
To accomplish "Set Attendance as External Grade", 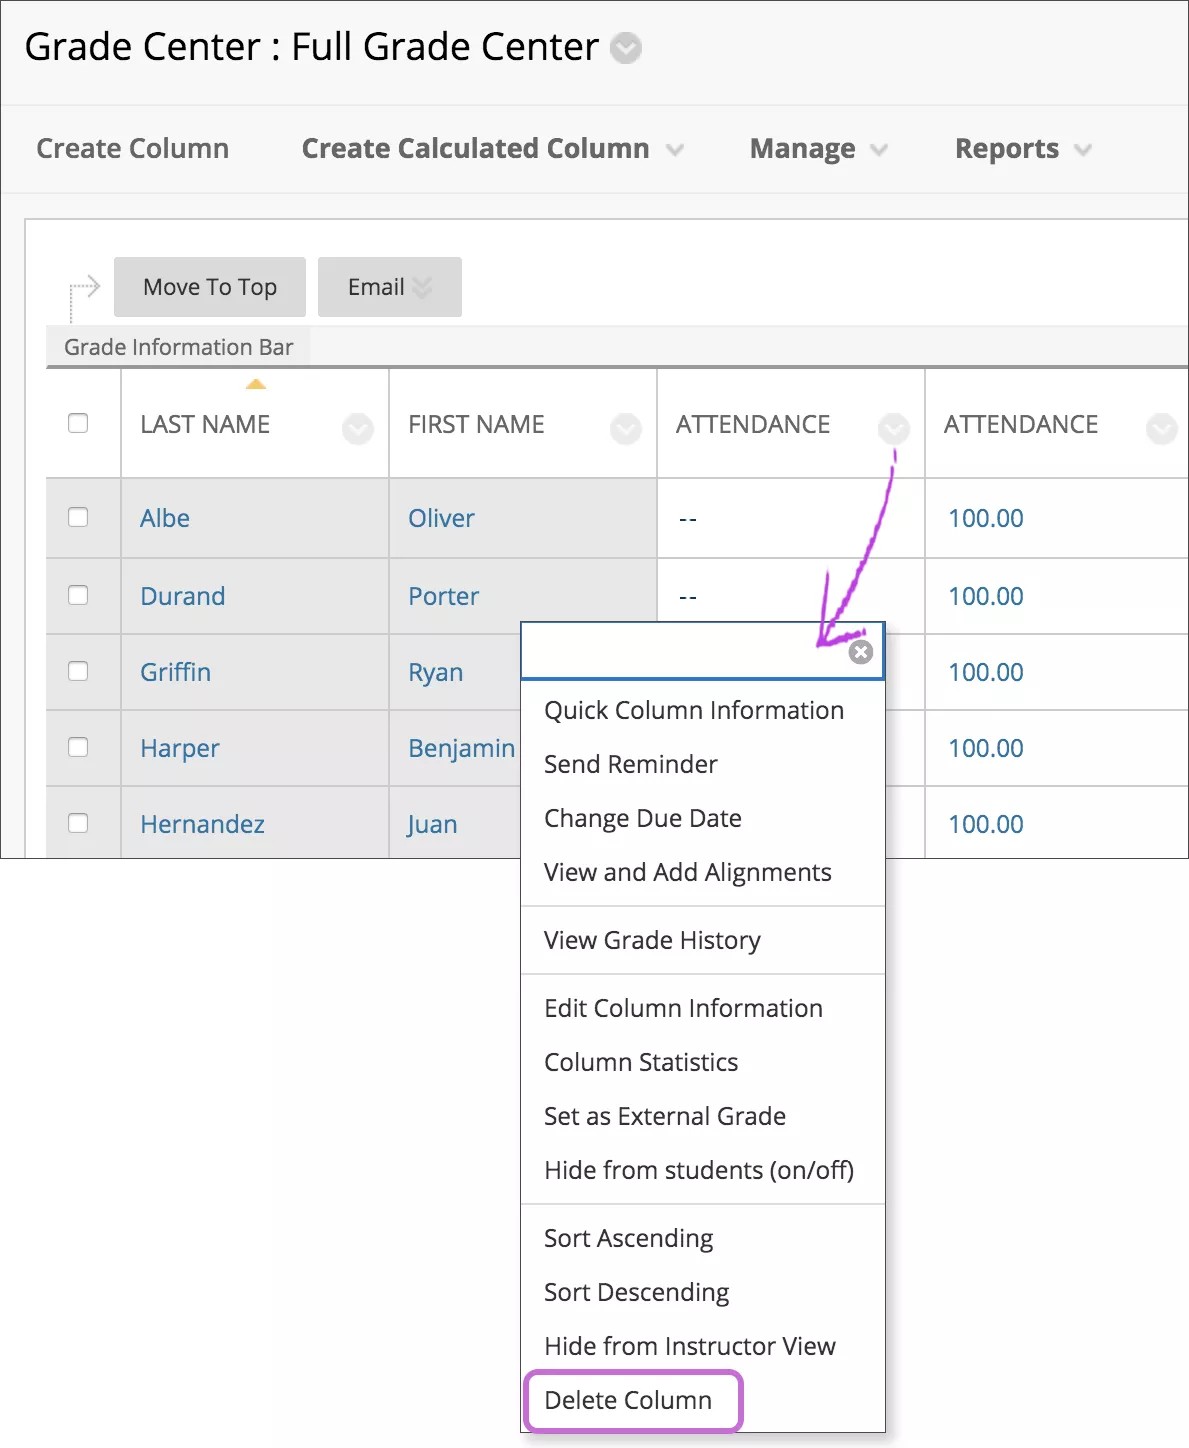I will tap(664, 1116).
